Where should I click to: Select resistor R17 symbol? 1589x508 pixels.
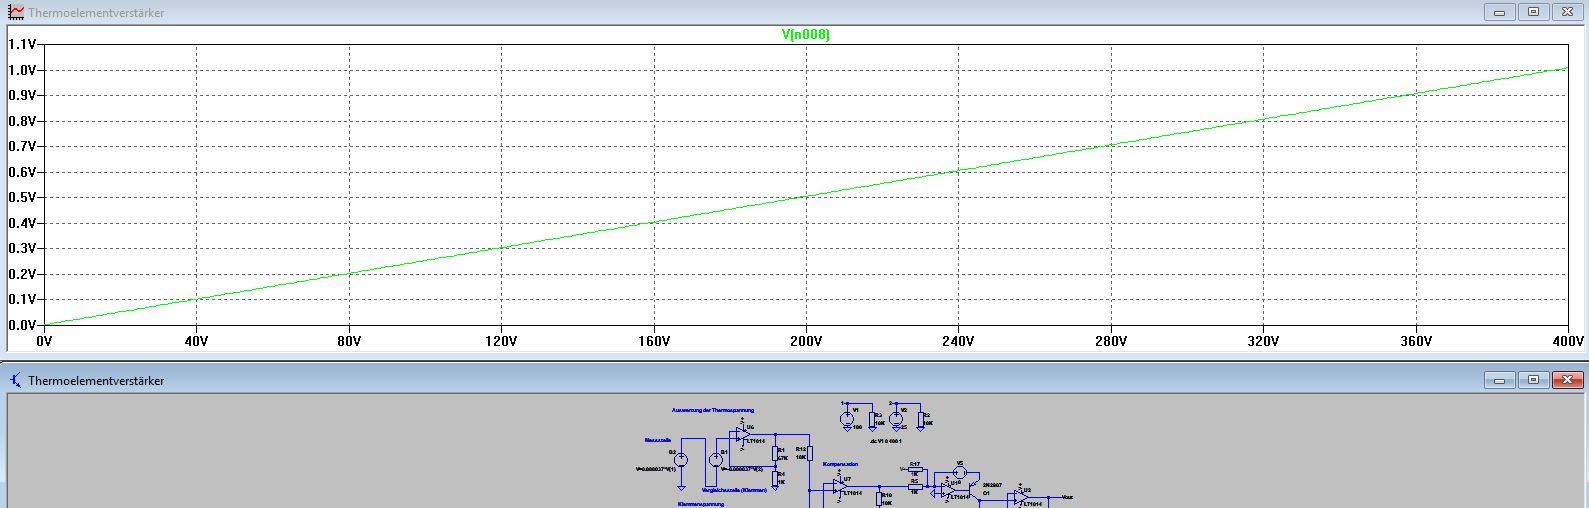(916, 469)
